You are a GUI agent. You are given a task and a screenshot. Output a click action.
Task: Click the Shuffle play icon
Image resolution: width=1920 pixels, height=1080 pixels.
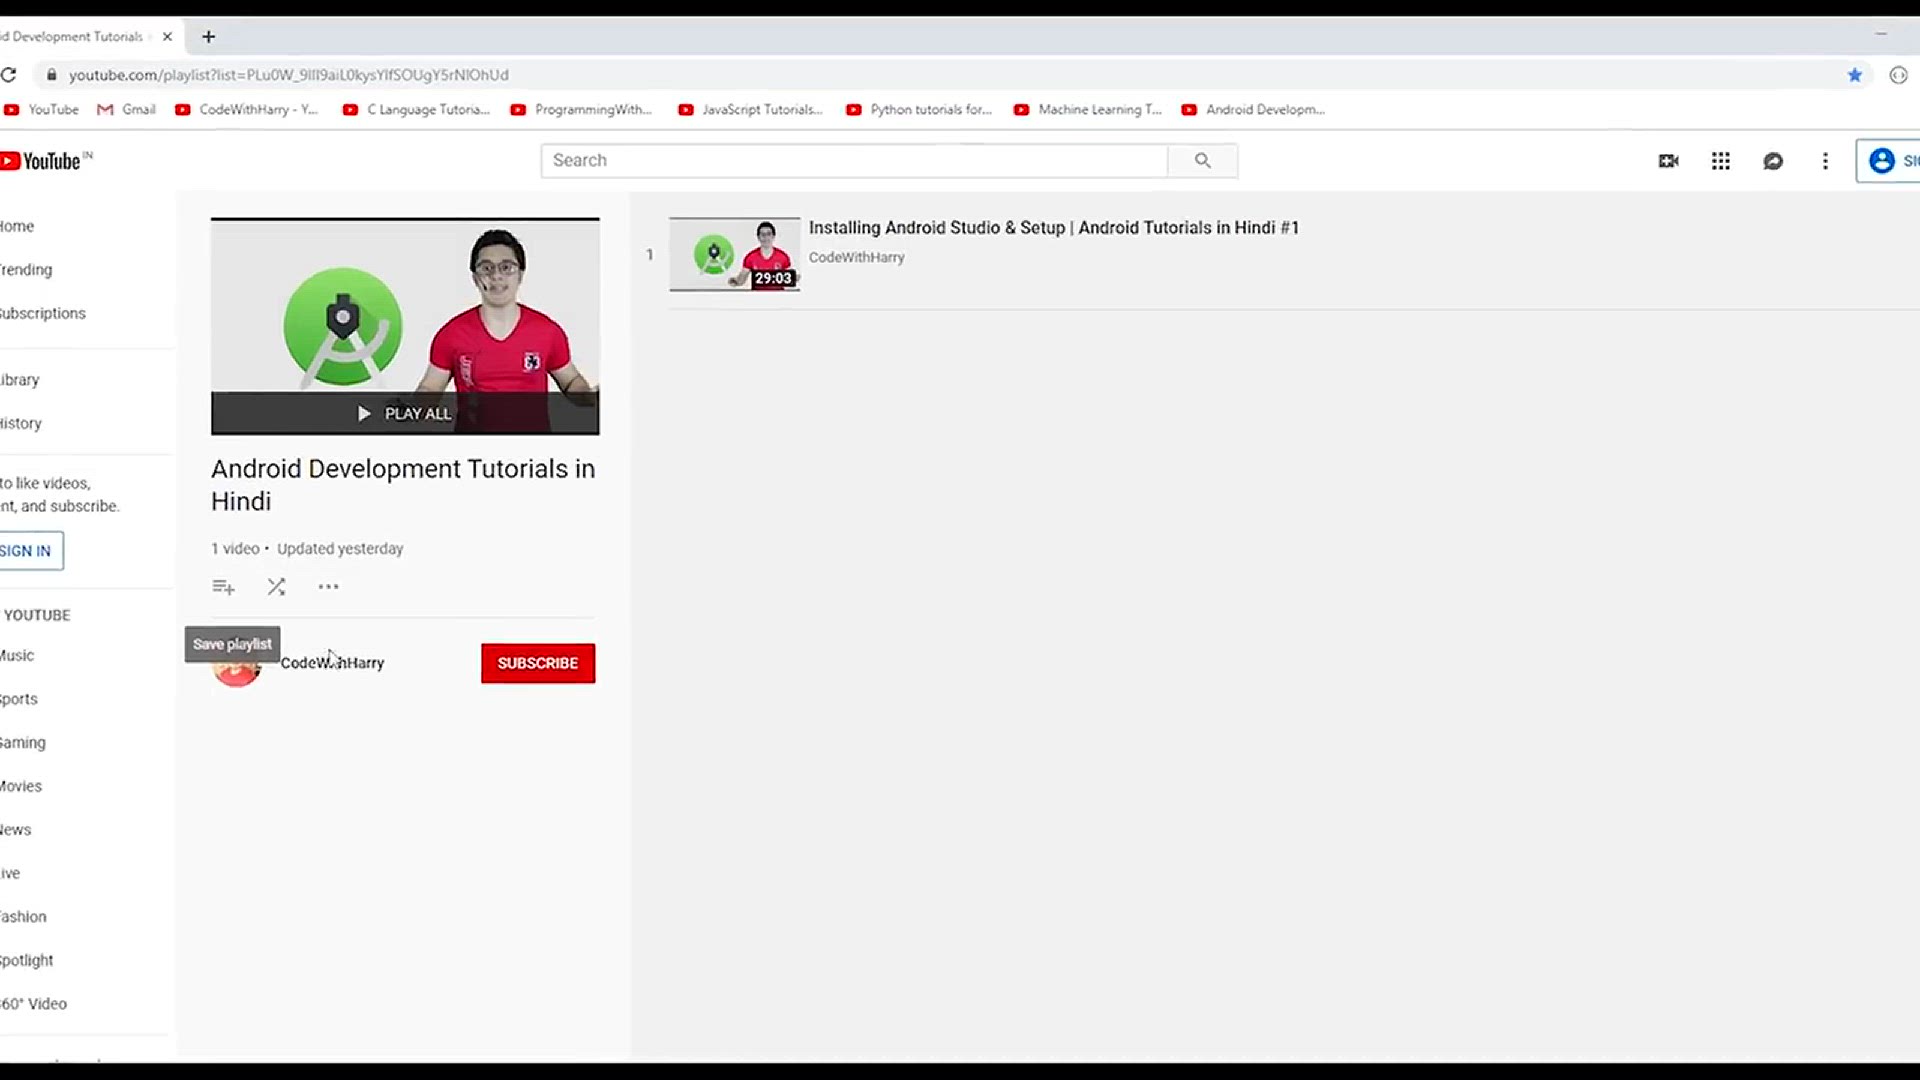[276, 587]
